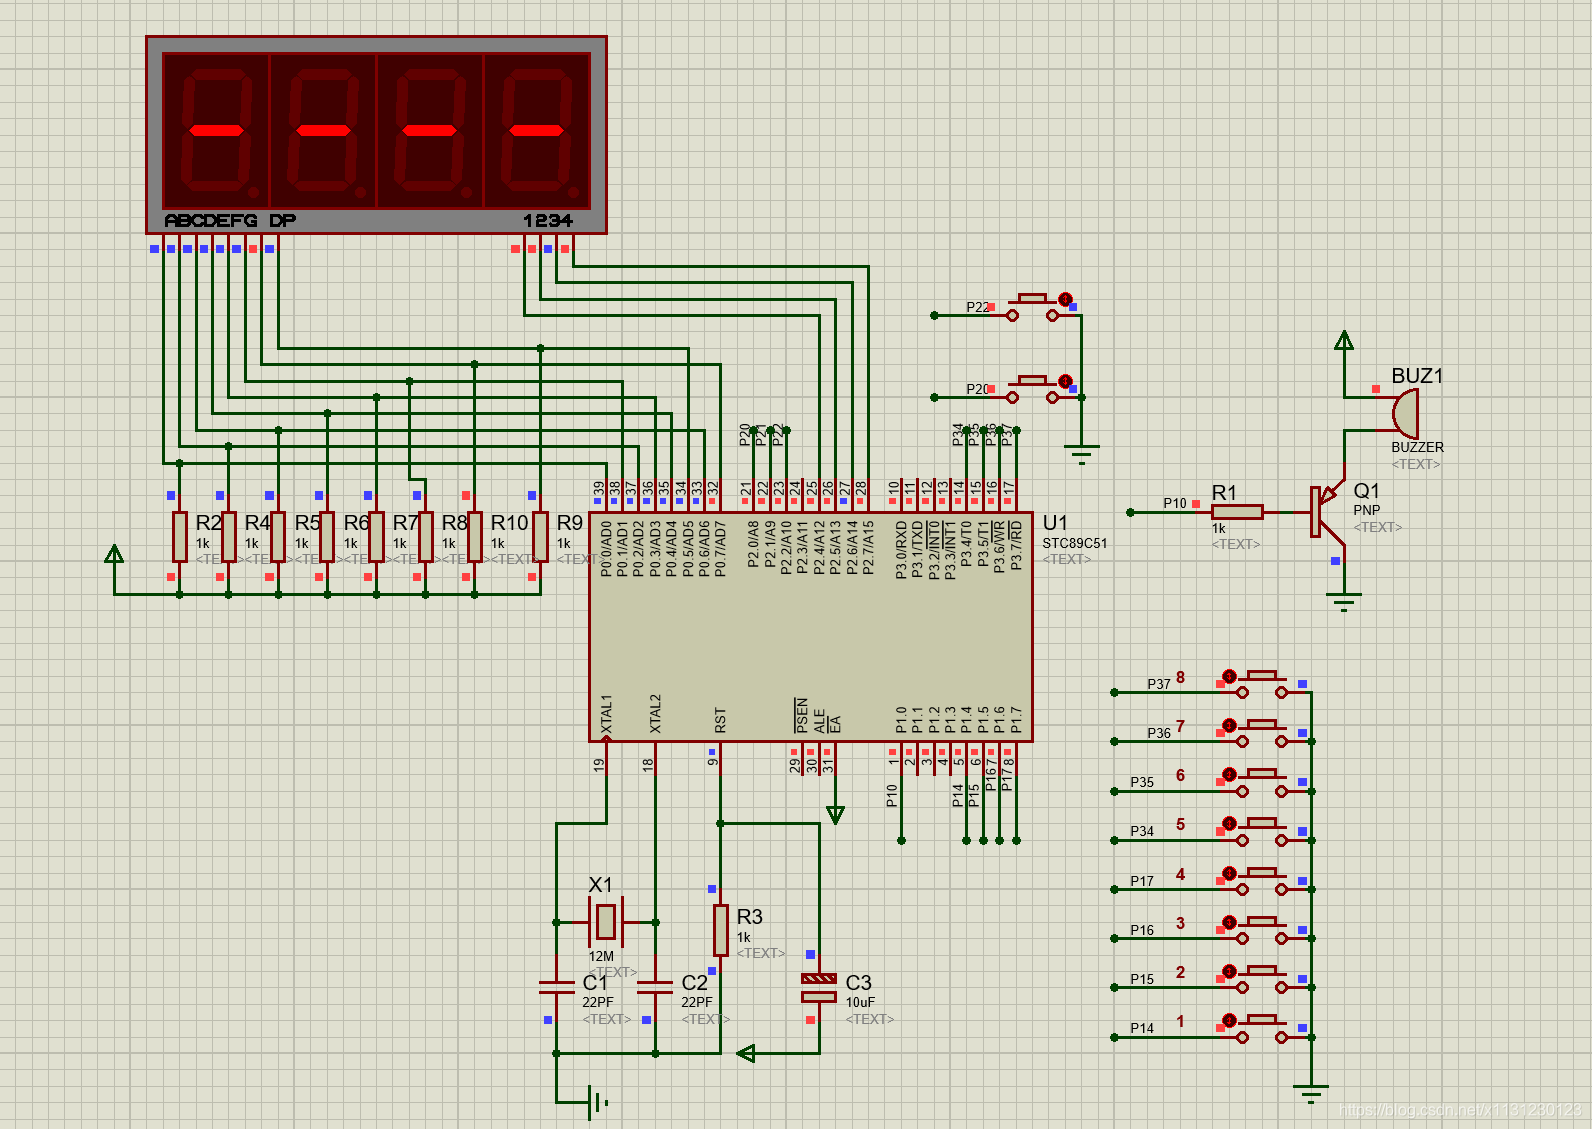Screen dimensions: 1592x1129
Task: Click the 10uF value label of C3
Action: coord(860,1002)
